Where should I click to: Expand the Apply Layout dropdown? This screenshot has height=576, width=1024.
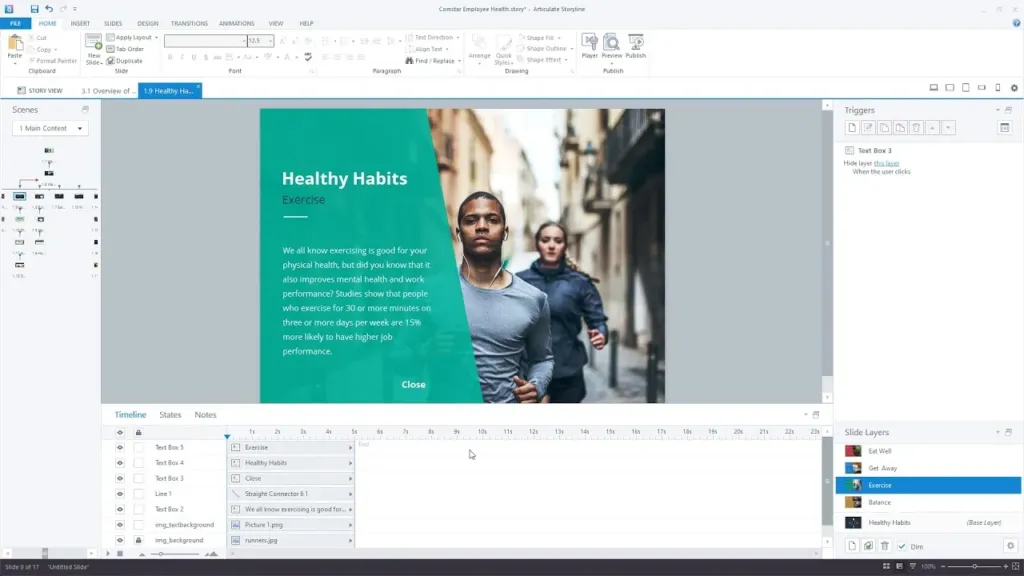tap(156, 37)
